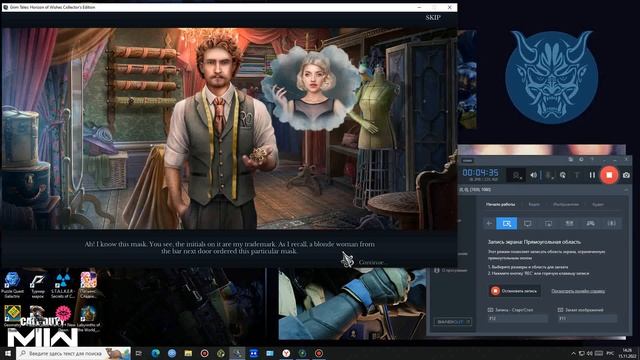The height and width of the screenshot is (360, 640).
Task: Open Labyrinths of the World shortcut
Action: 88,318
